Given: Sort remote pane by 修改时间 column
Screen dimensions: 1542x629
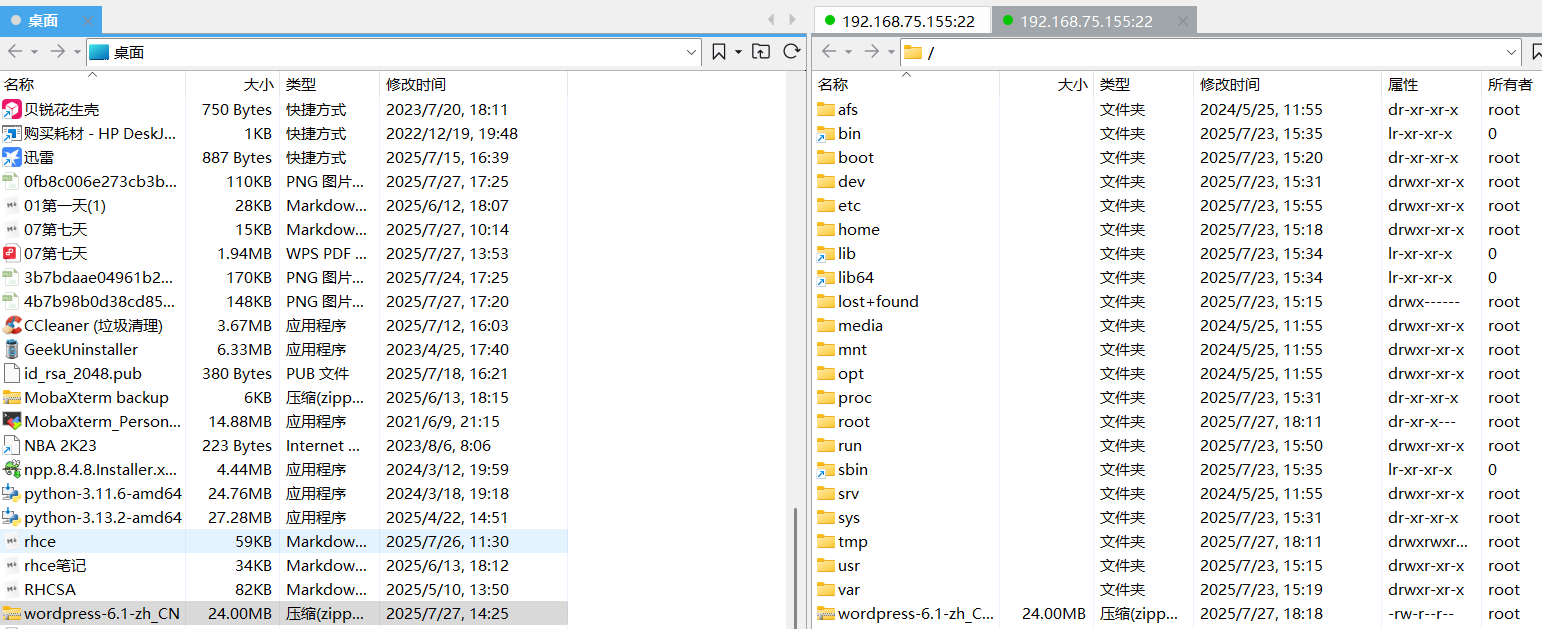Looking at the screenshot, I should coord(1230,85).
